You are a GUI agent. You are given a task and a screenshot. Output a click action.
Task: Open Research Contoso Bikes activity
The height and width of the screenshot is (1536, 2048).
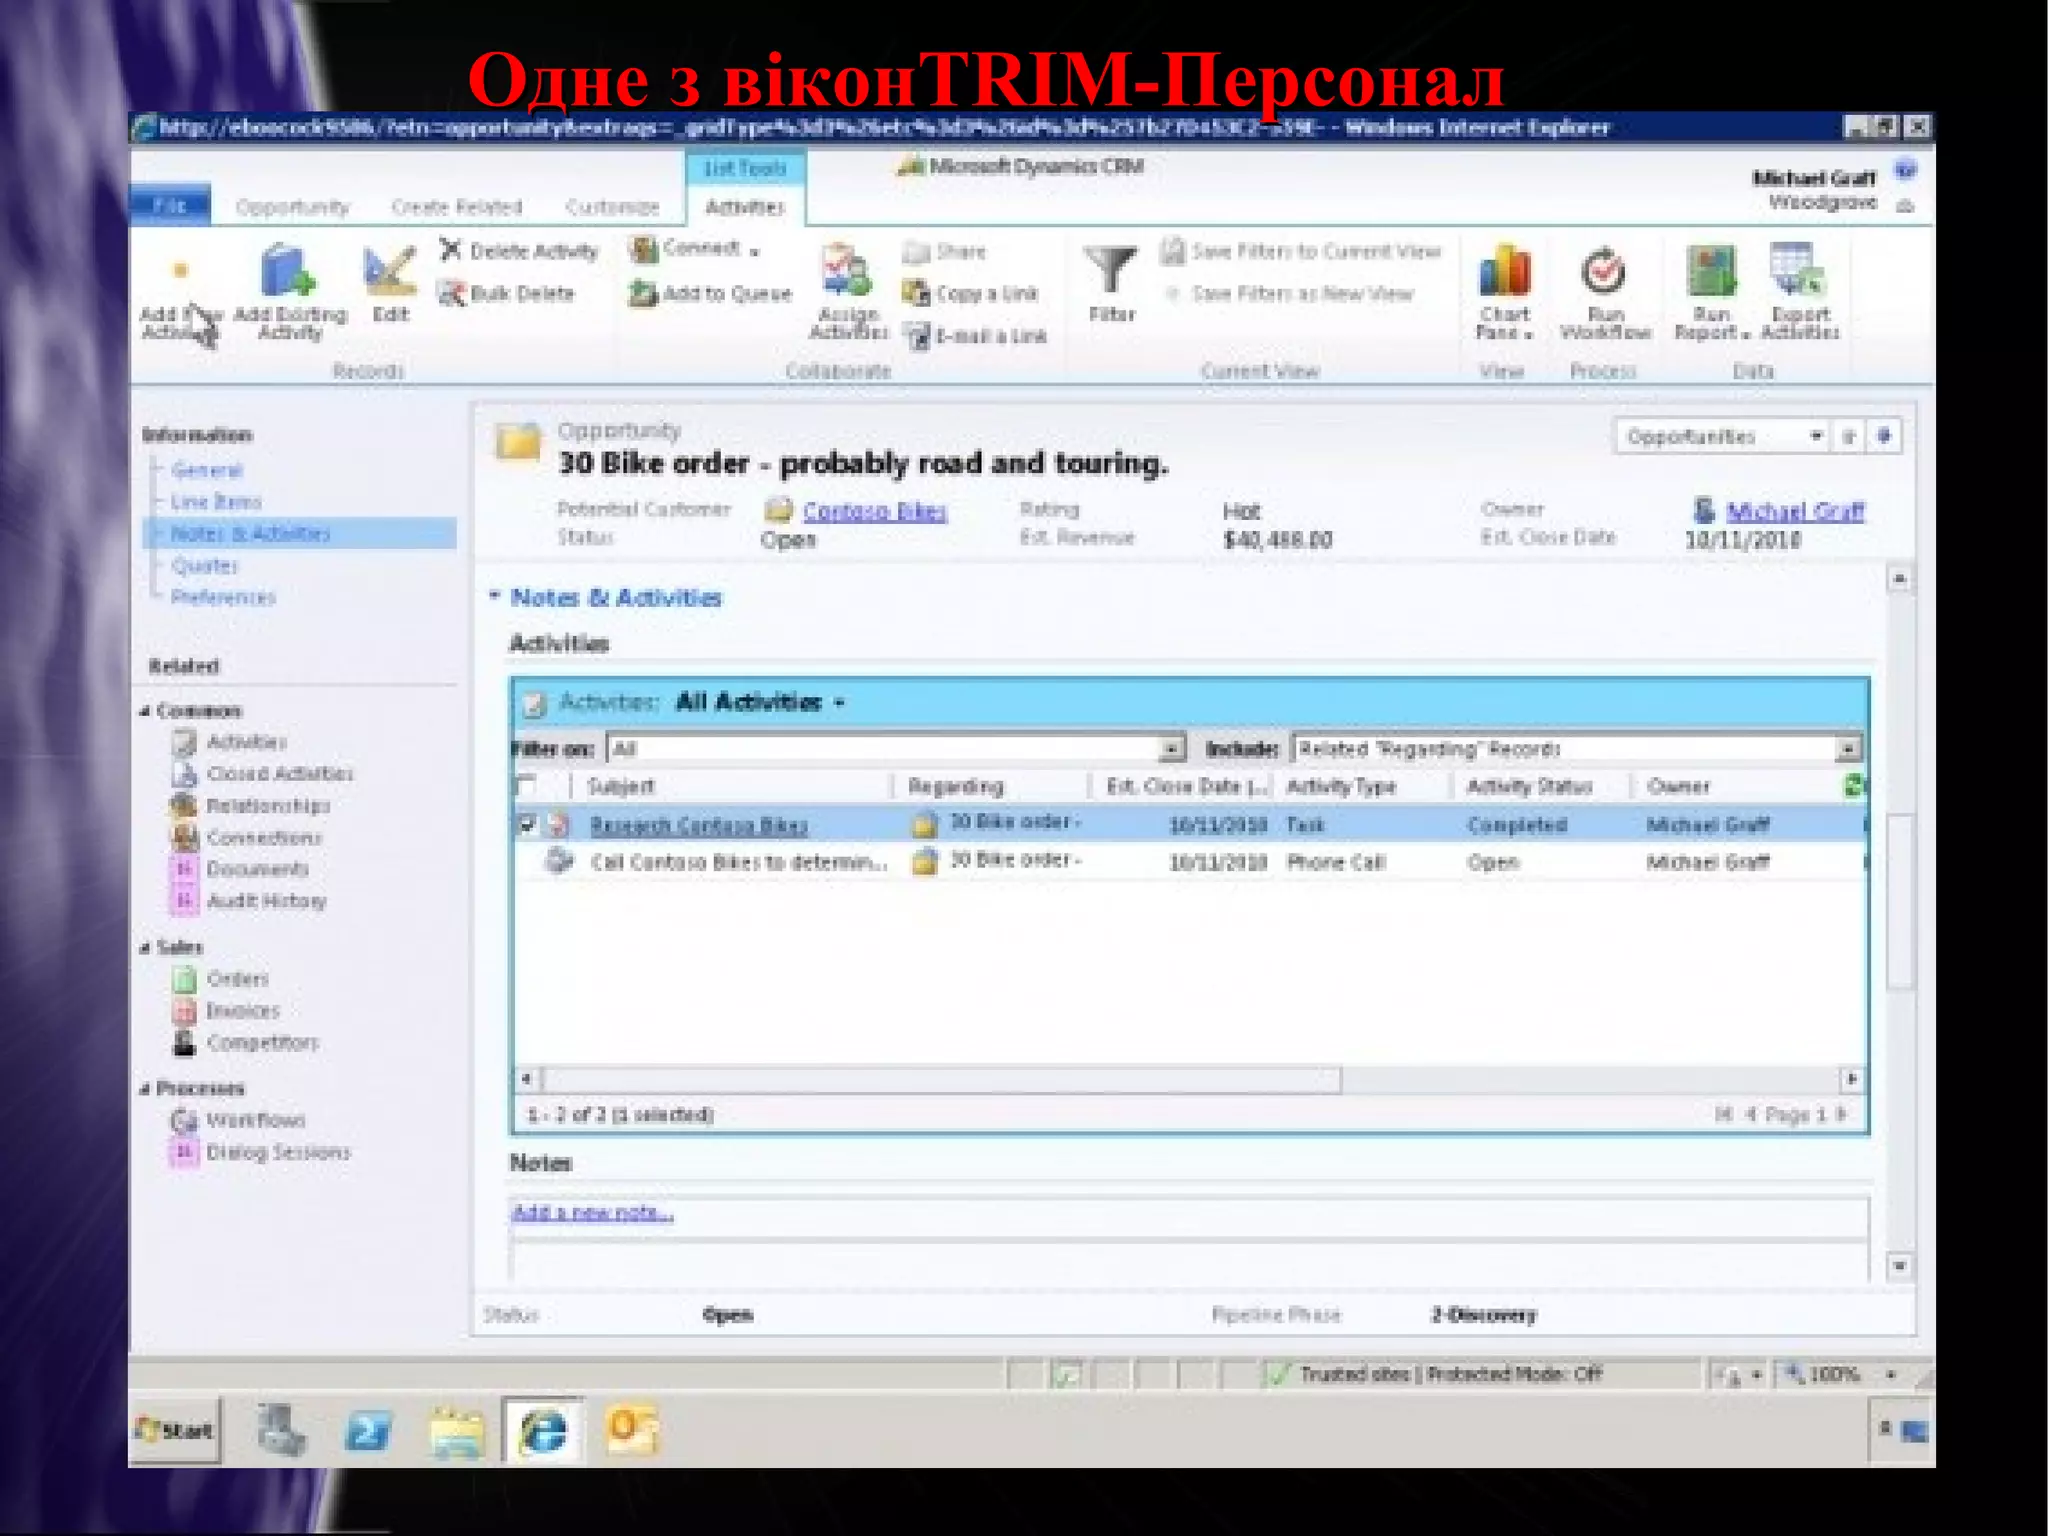click(698, 825)
